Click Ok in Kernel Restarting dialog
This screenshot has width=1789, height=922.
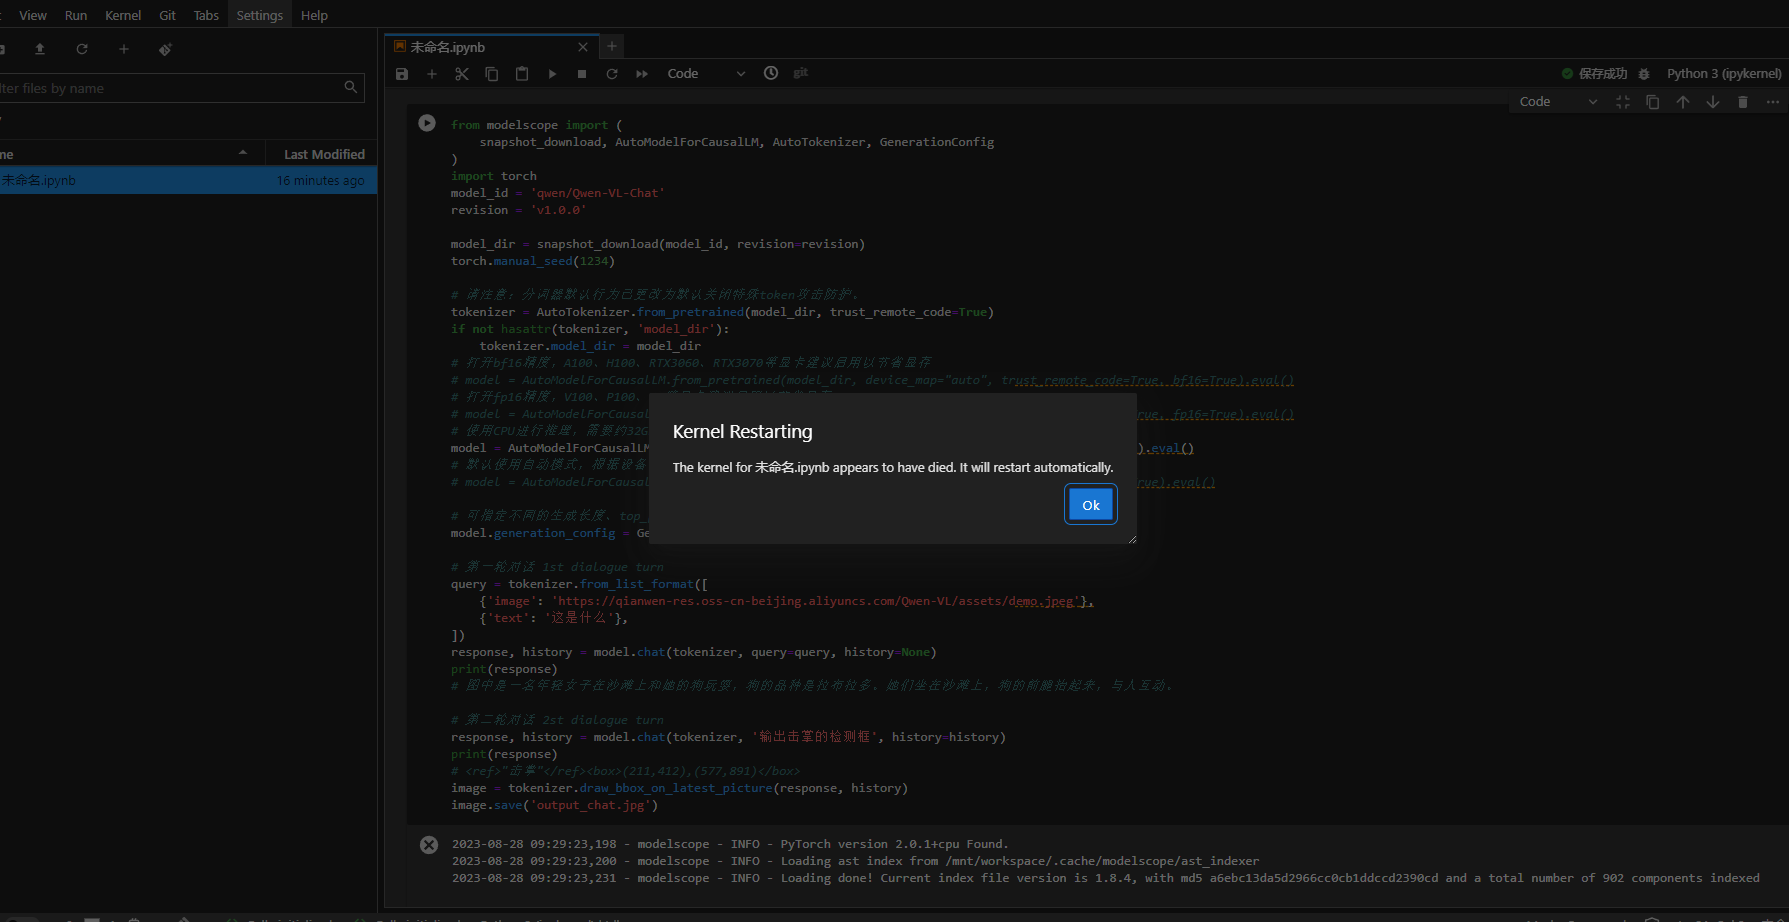coord(1090,505)
